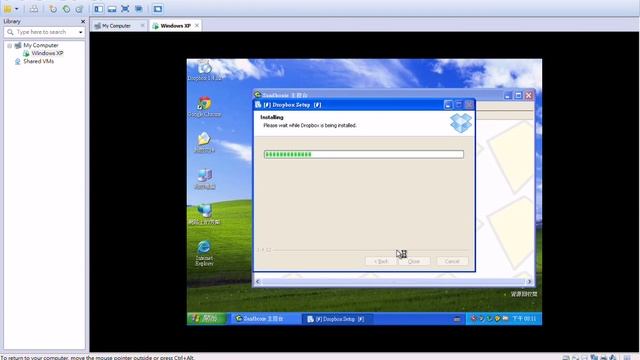This screenshot has width=640, height=360.
Task: Click the revert to snapshot toolbar icon
Action: pos(66,9)
